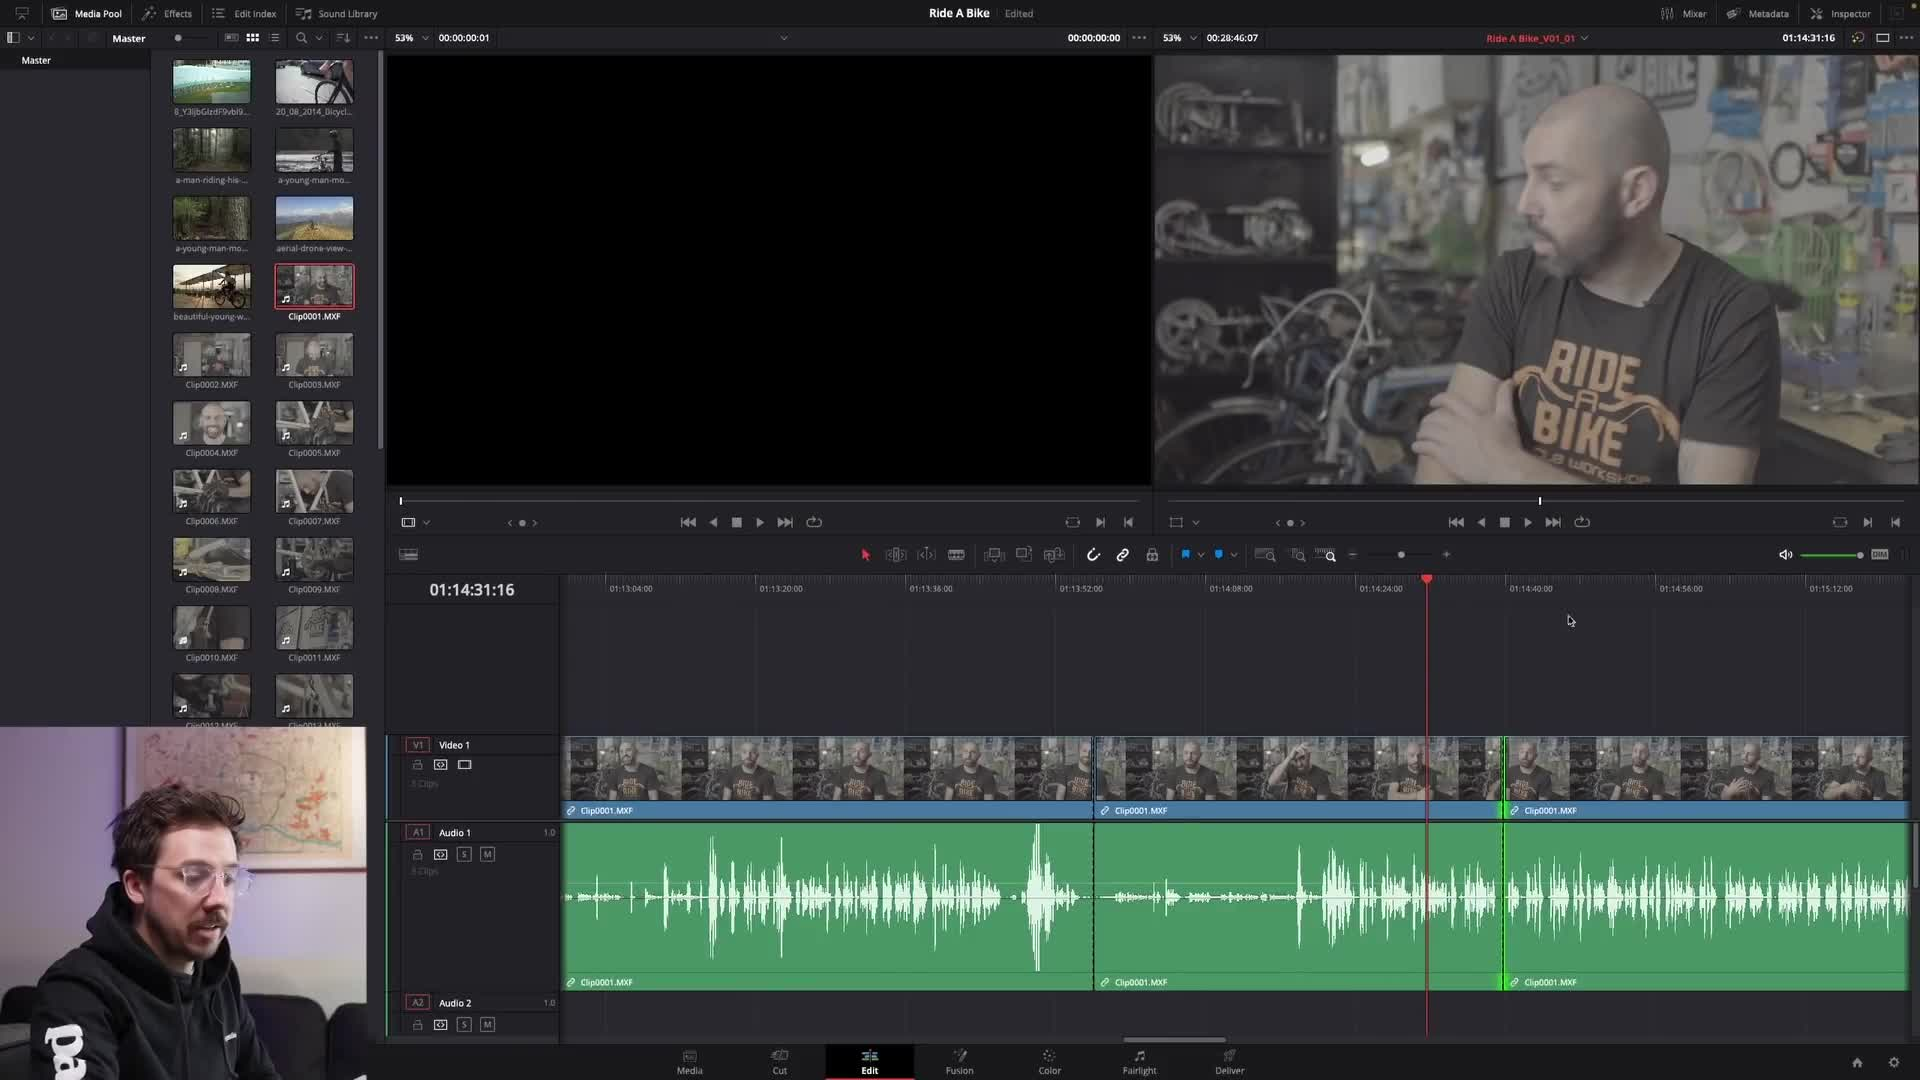The image size is (1920, 1080).
Task: Click the Position Lock icon in toolbar
Action: tap(1152, 554)
